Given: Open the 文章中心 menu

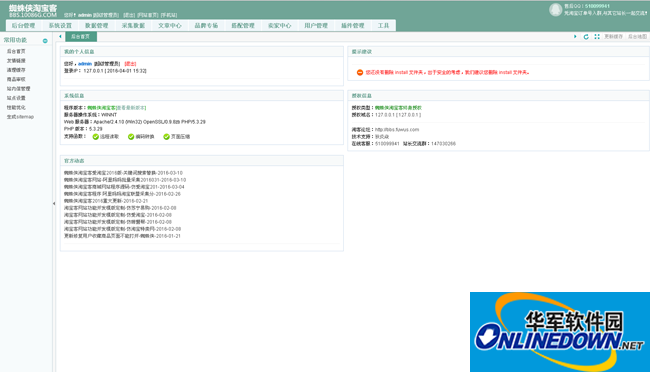Looking at the screenshot, I should (170, 25).
